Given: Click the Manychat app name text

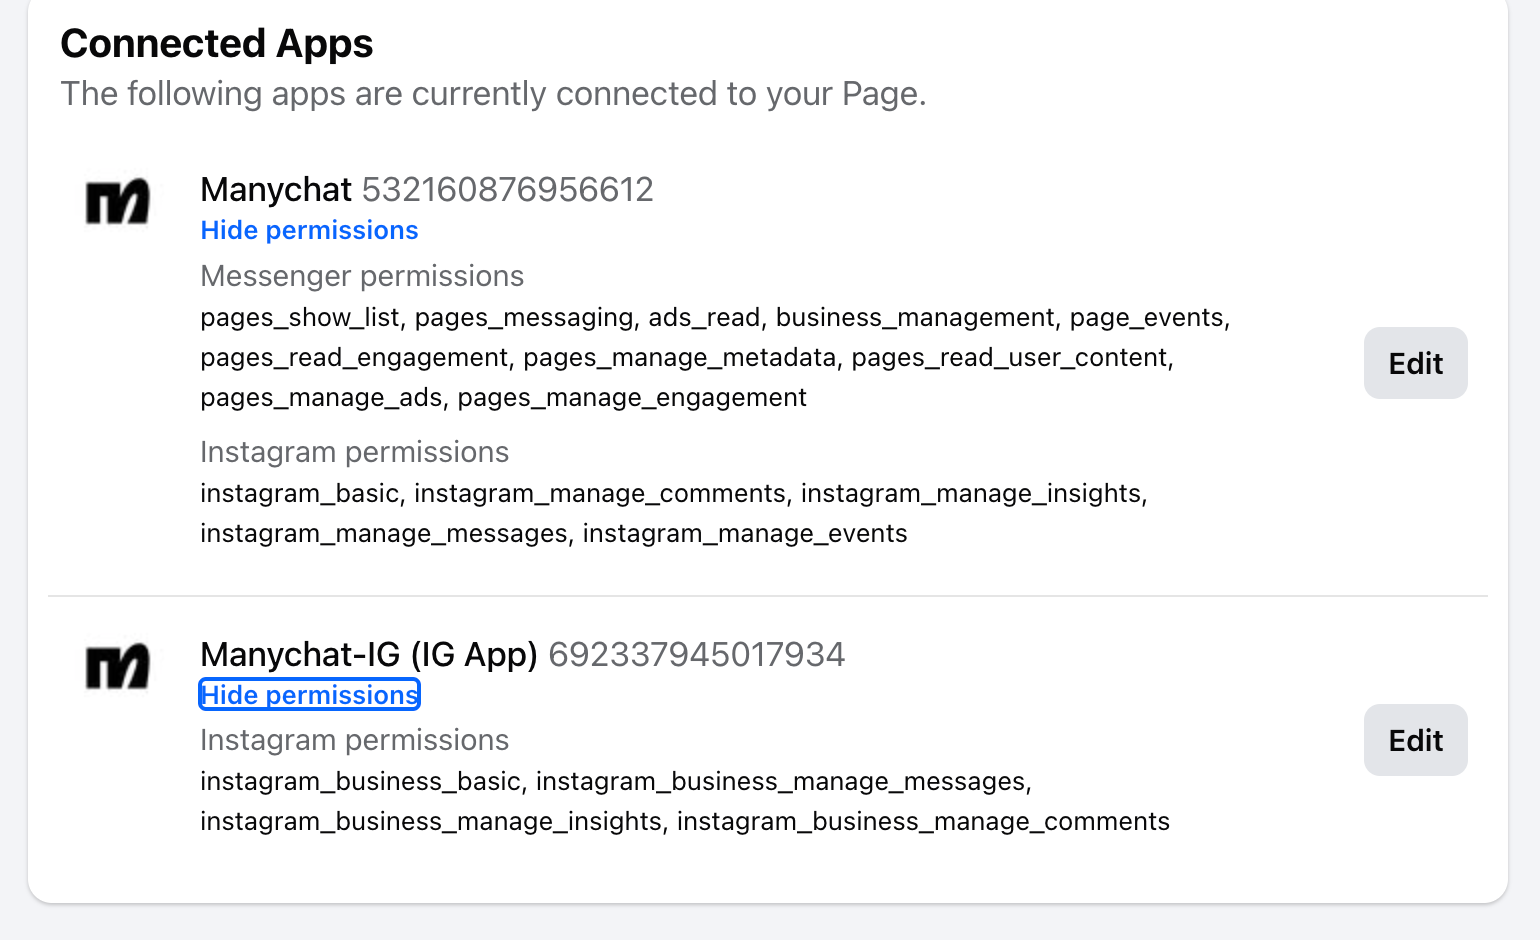Looking at the screenshot, I should (276, 190).
